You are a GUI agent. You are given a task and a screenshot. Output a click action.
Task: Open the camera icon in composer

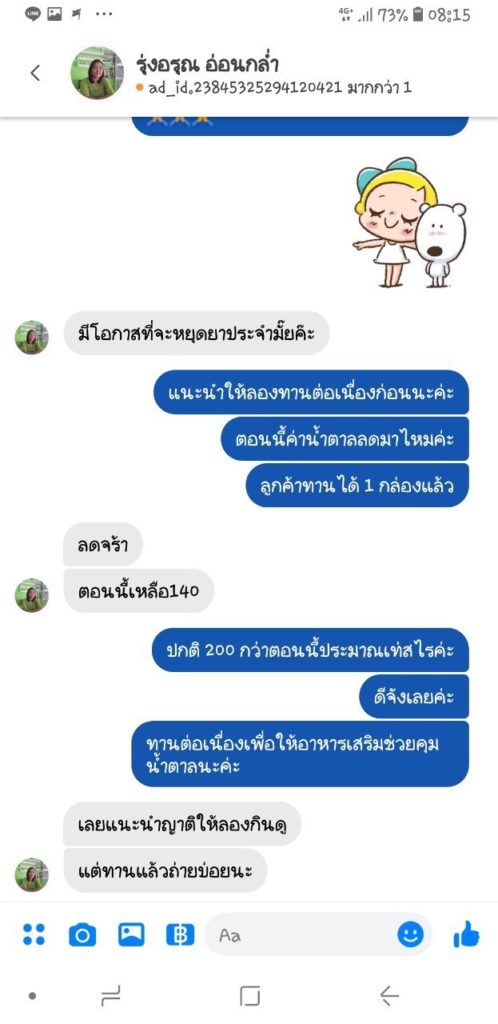[82, 935]
